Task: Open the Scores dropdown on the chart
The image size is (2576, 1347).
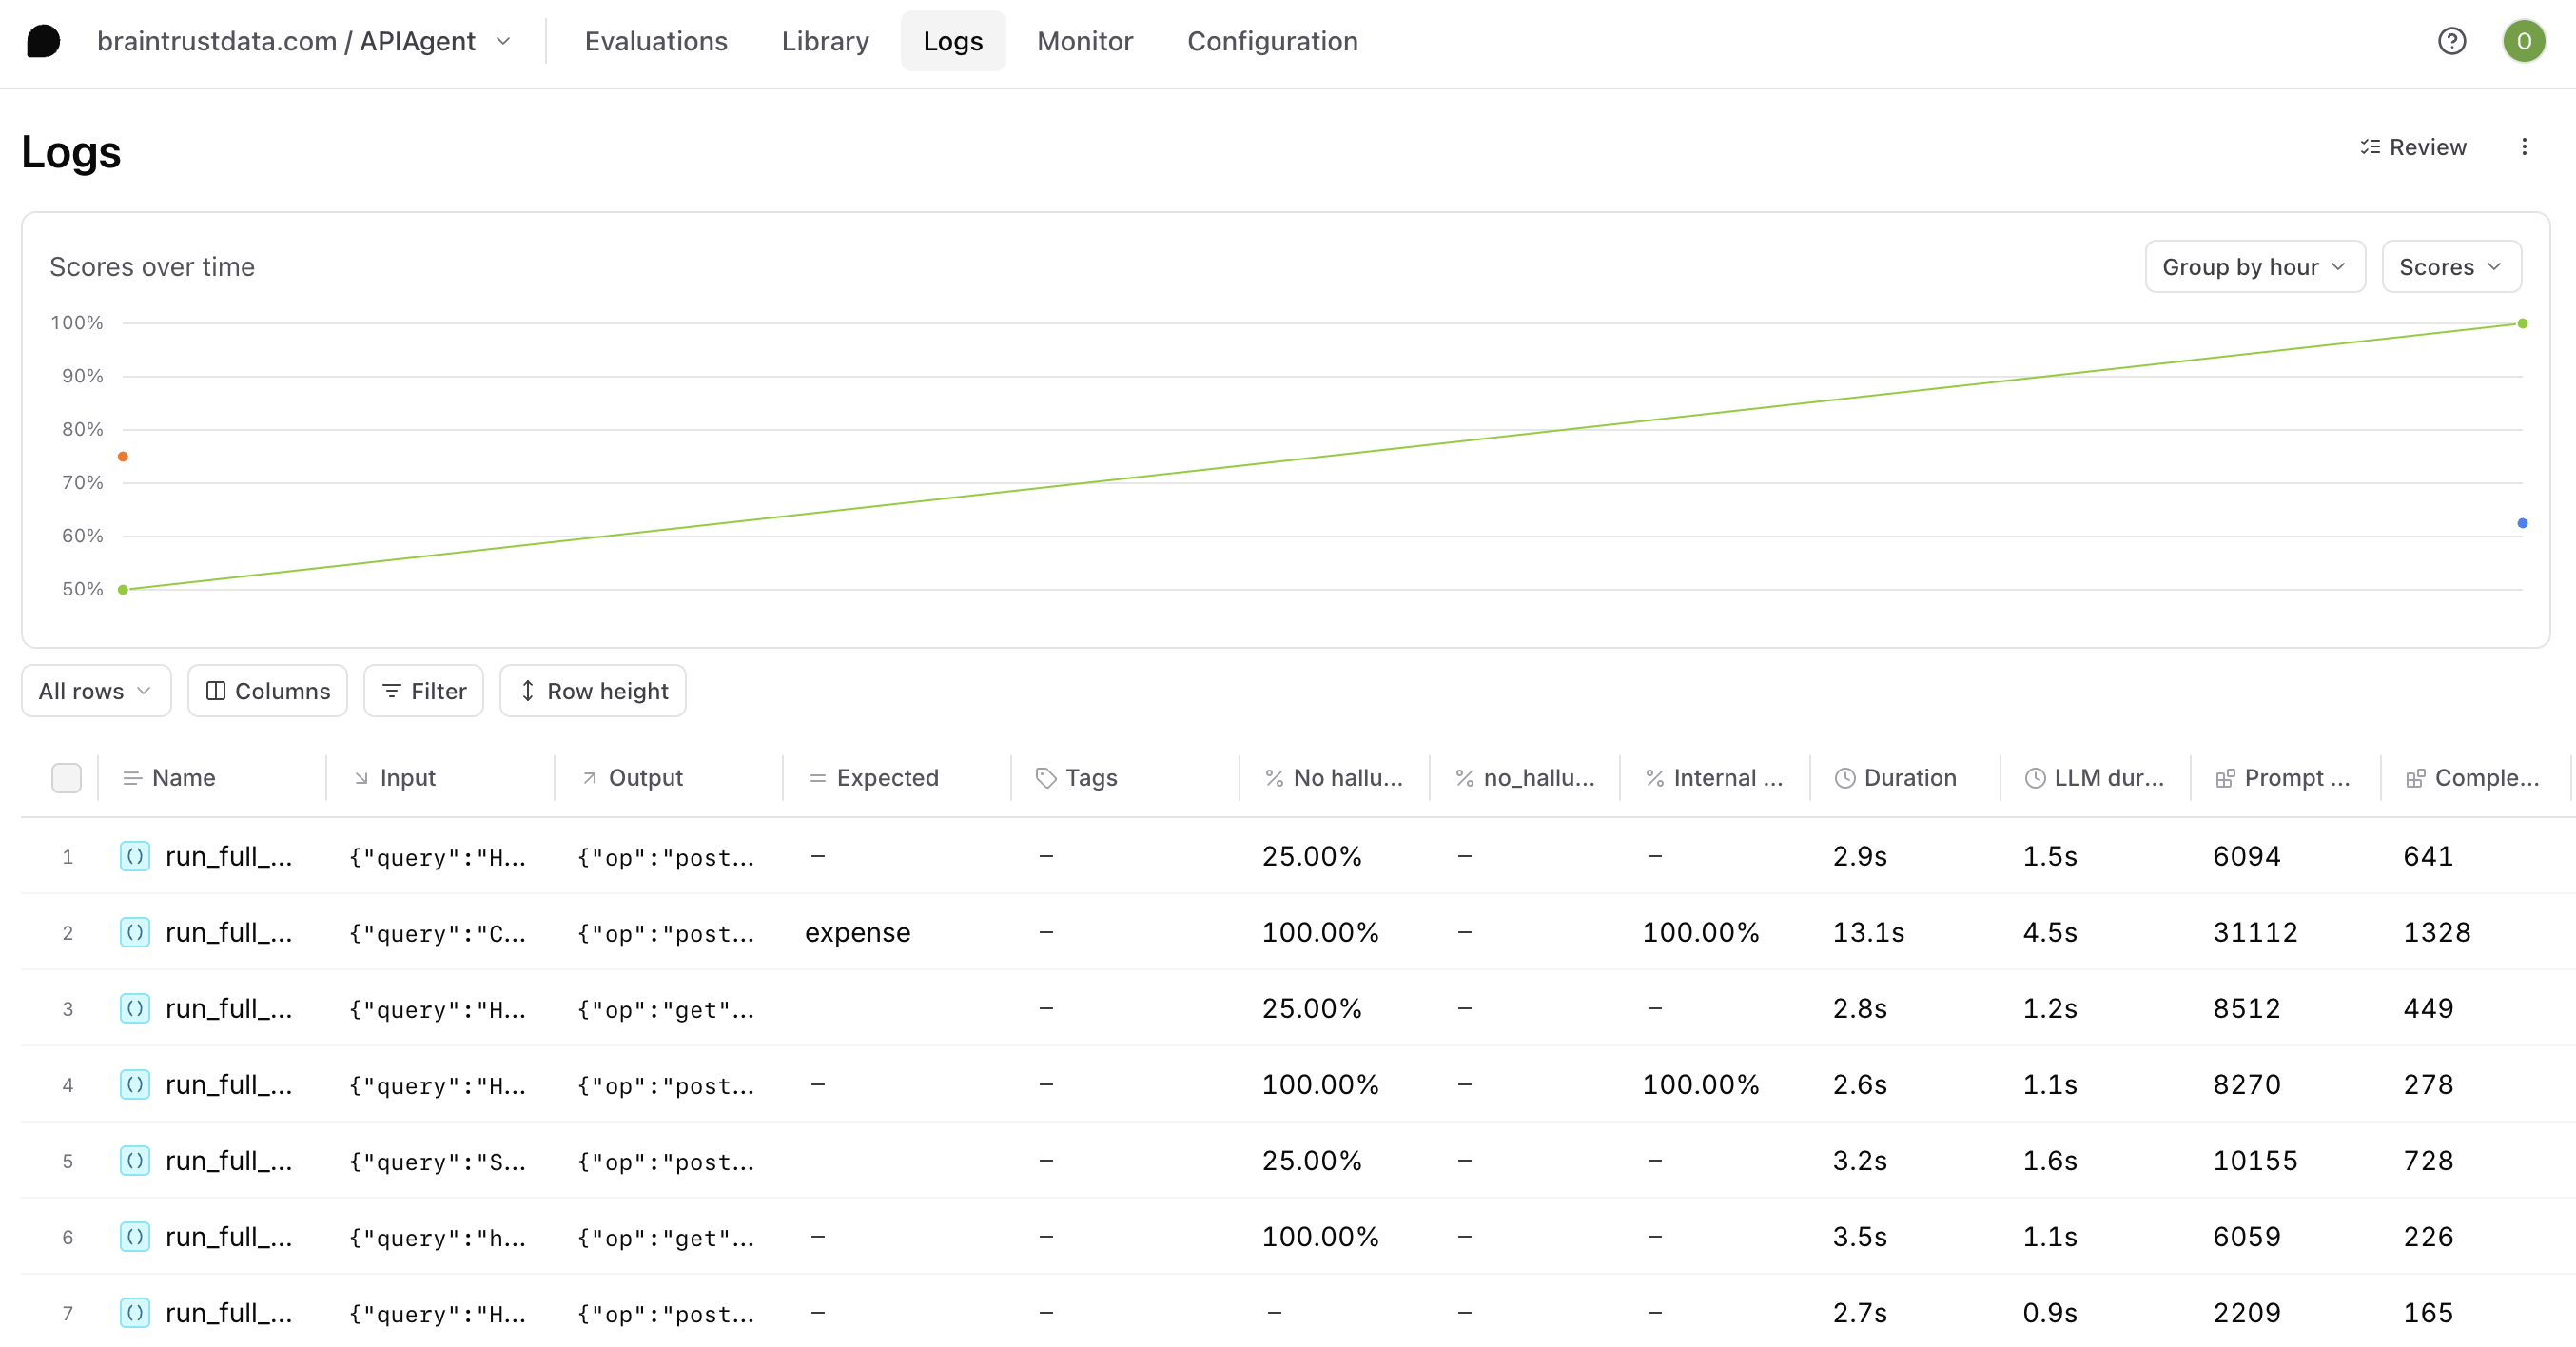Action: click(2450, 266)
